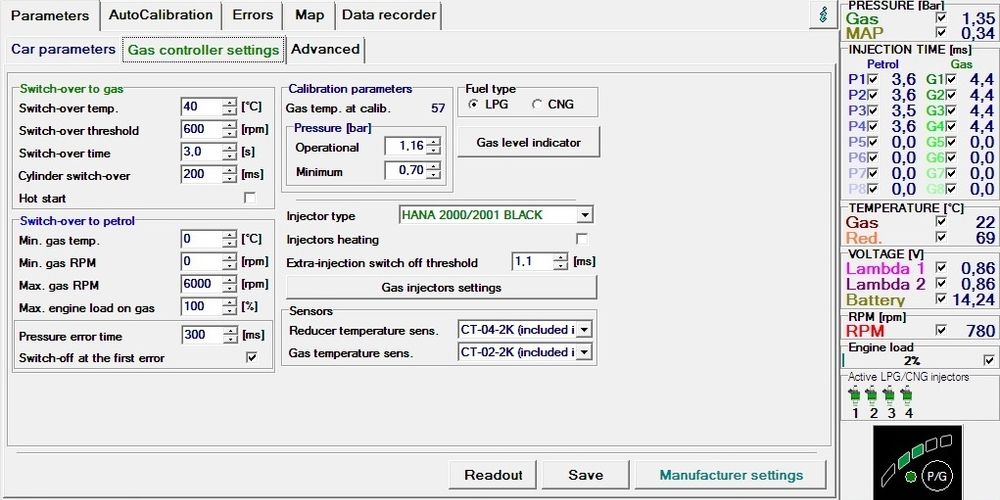Screen dimensions: 1000x500
Task: Toggle the Engine load checkbox
Action: 989,360
